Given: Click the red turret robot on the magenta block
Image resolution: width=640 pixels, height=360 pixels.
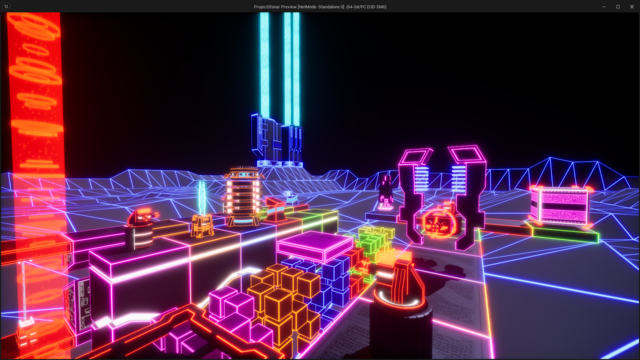Looking at the screenshot, I should [140, 228].
